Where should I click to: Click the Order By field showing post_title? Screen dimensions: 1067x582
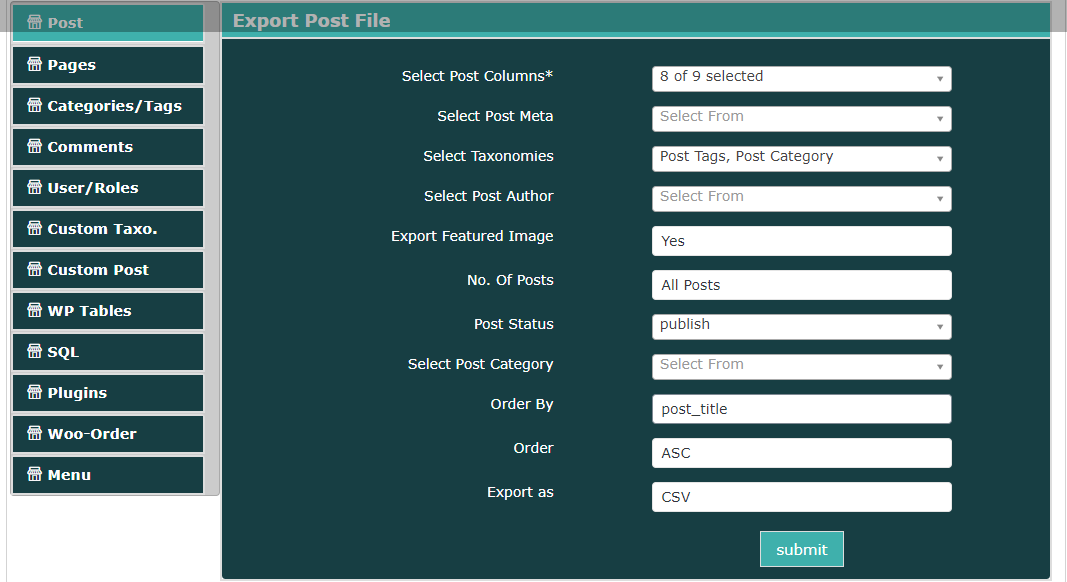coord(801,409)
